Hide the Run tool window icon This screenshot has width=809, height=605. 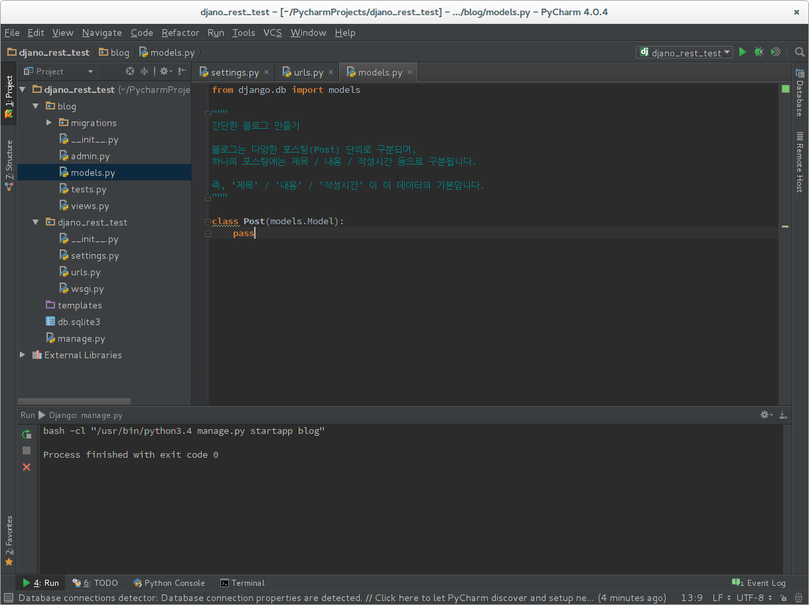coord(783,415)
